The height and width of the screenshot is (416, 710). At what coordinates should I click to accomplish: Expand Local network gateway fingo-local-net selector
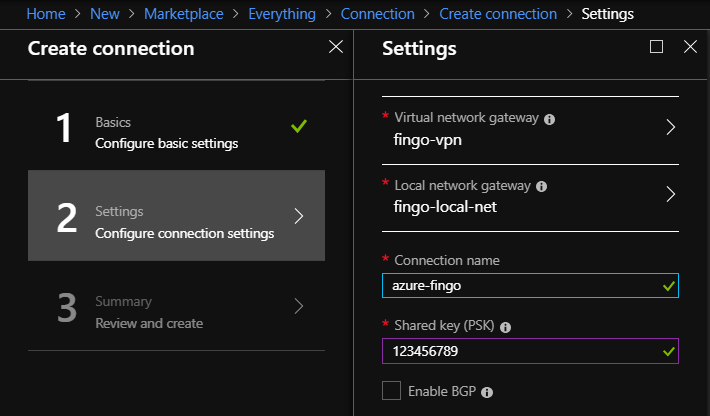coord(530,198)
